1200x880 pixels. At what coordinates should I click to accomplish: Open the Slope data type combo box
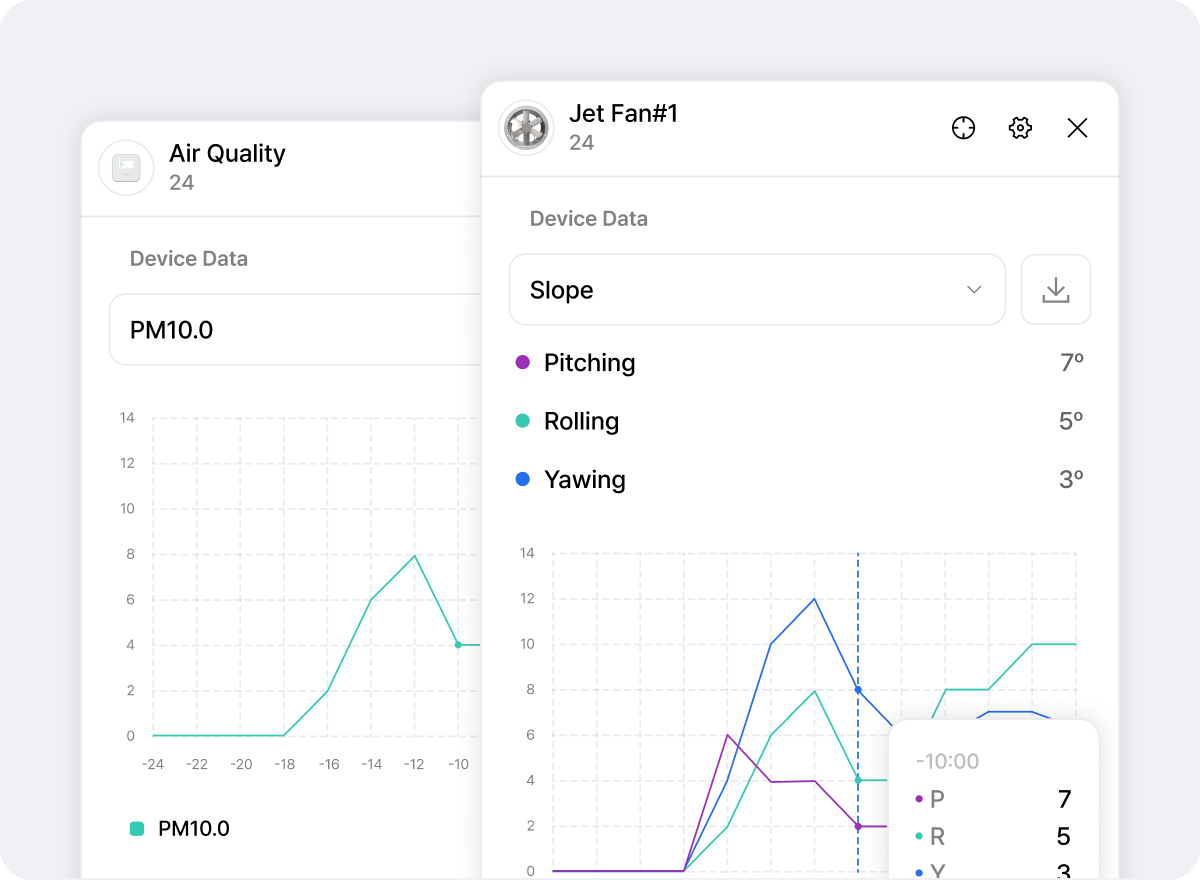(756, 290)
